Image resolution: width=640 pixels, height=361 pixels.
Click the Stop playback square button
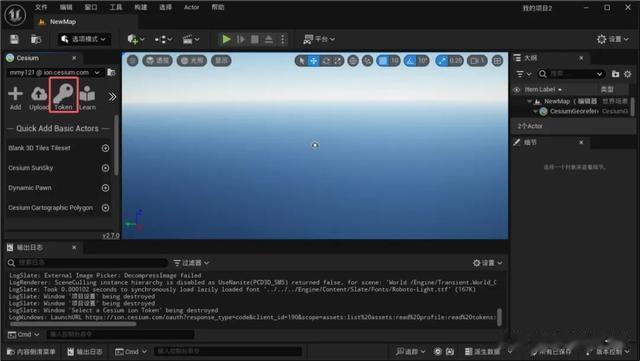255,39
